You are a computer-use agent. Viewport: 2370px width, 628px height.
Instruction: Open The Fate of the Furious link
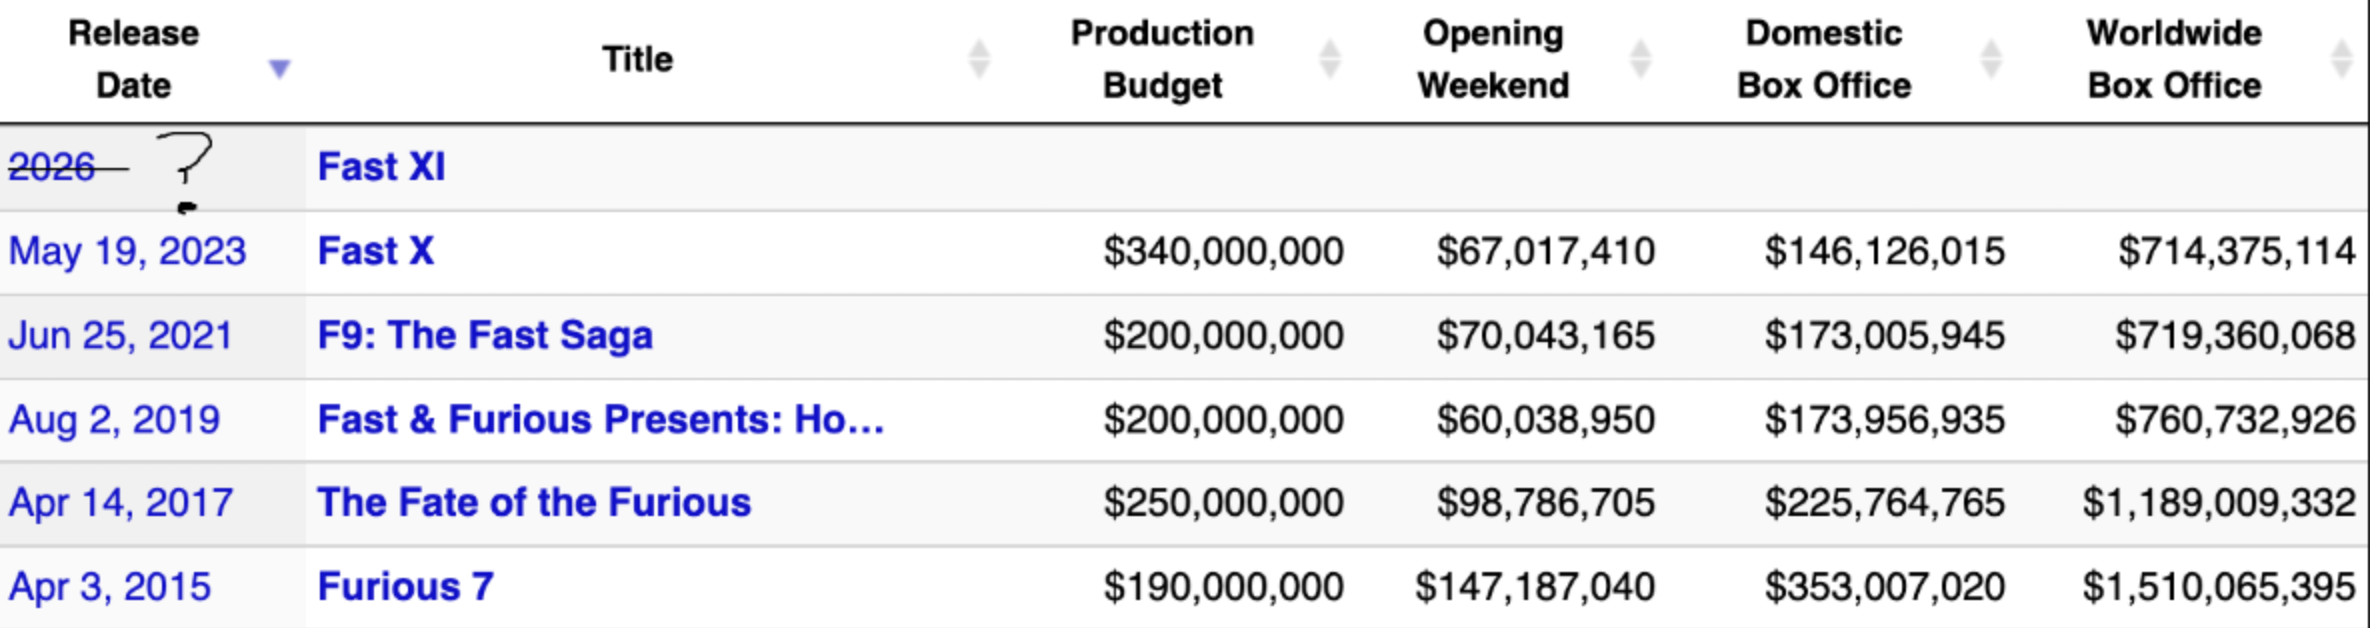(x=534, y=502)
